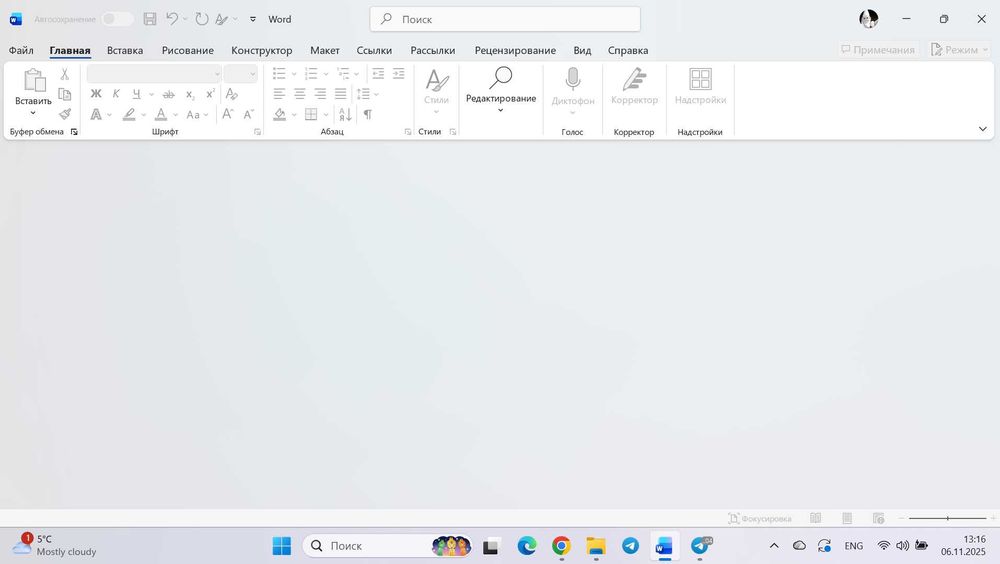Click the numbered list icon
This screenshot has height=564, width=1000.
click(311, 73)
